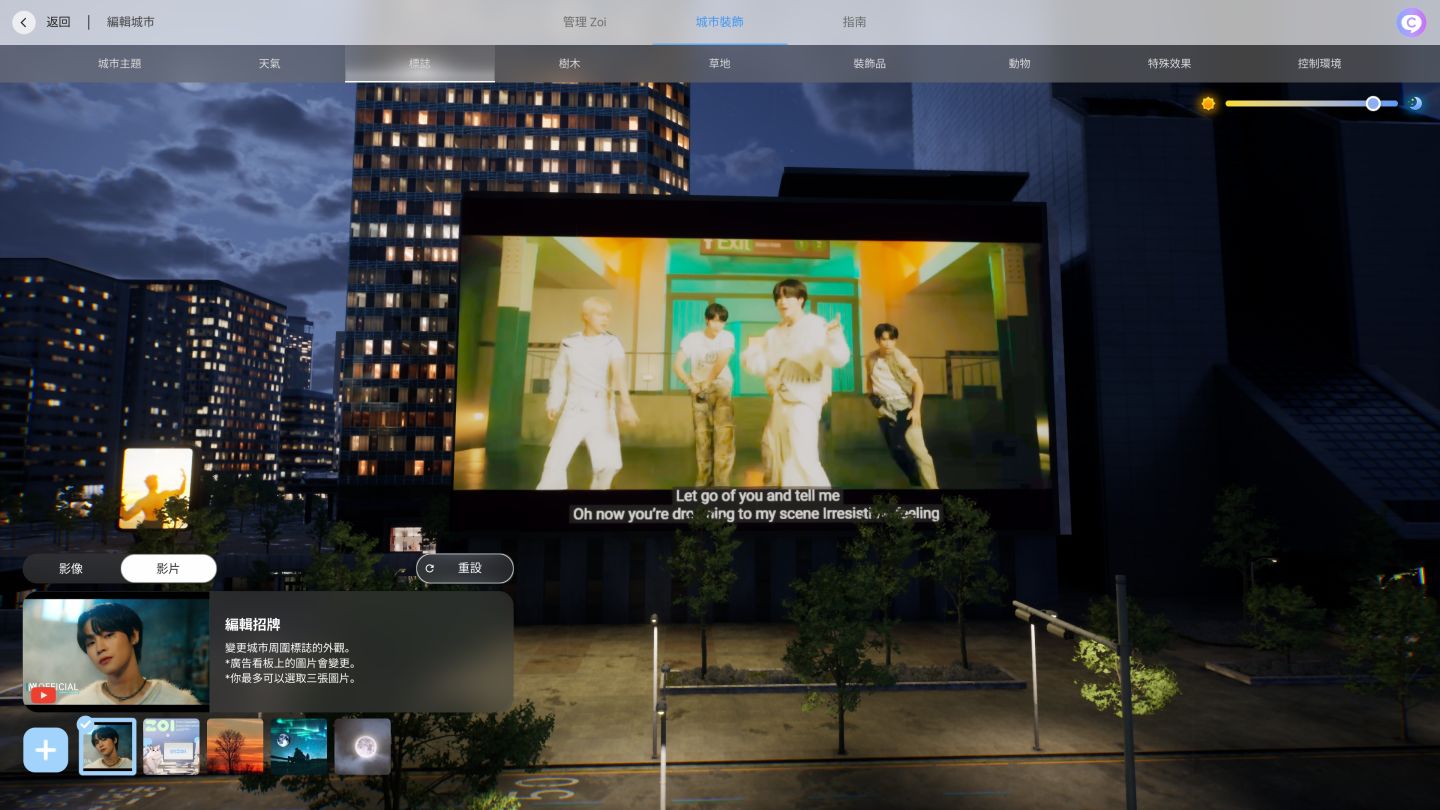Switch to 影像 (image) mode
Viewport: 1440px width, 810px height.
pyautogui.click(x=71, y=568)
